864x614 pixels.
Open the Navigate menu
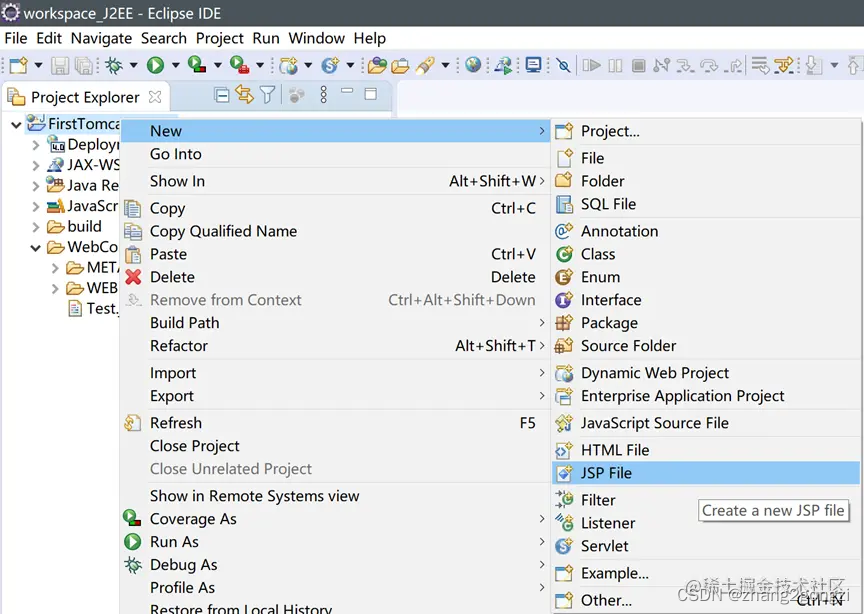tap(101, 38)
